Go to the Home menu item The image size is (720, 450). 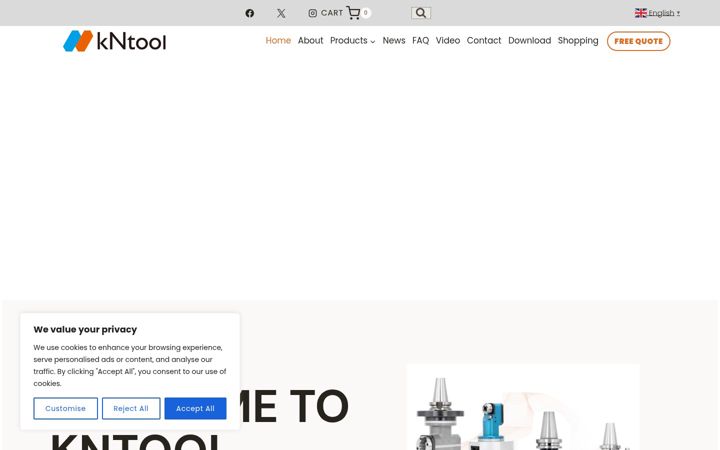pos(278,40)
